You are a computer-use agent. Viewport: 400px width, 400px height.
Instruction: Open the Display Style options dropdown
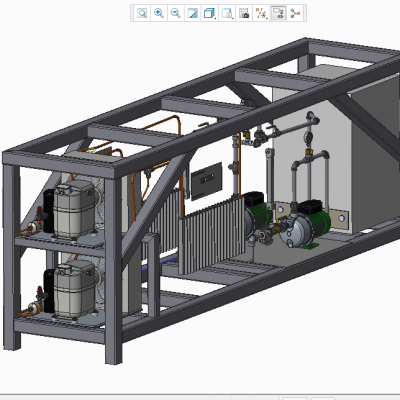[x=210, y=13]
